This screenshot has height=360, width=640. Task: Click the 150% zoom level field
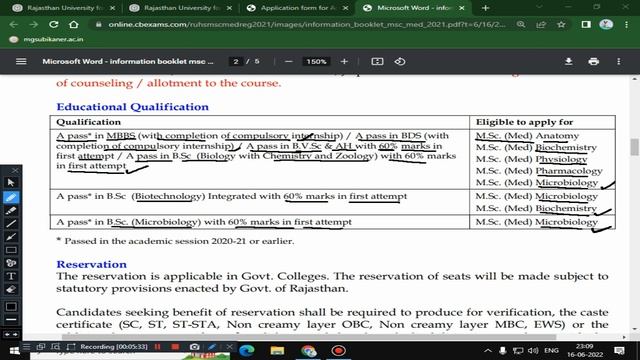pos(316,62)
